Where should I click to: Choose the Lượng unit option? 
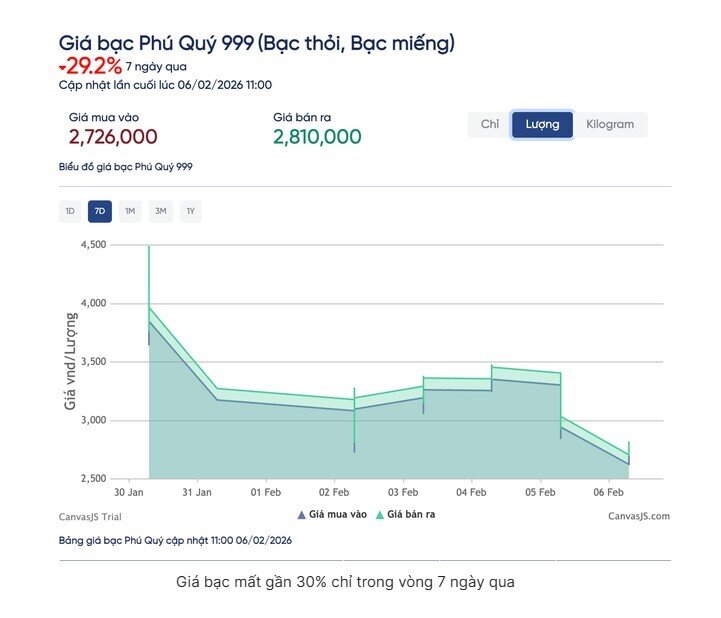pyautogui.click(x=542, y=124)
